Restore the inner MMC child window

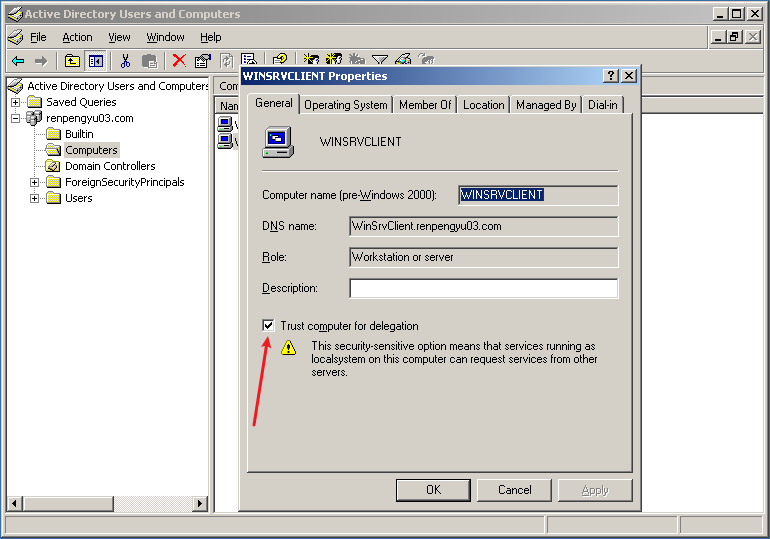pyautogui.click(x=735, y=37)
